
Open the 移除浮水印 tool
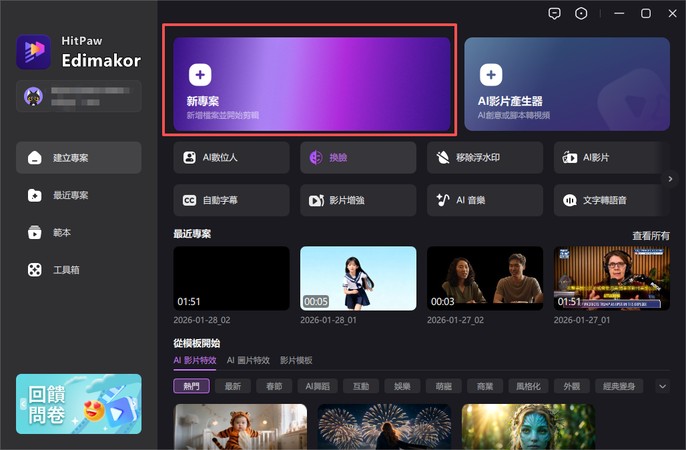[x=485, y=157]
